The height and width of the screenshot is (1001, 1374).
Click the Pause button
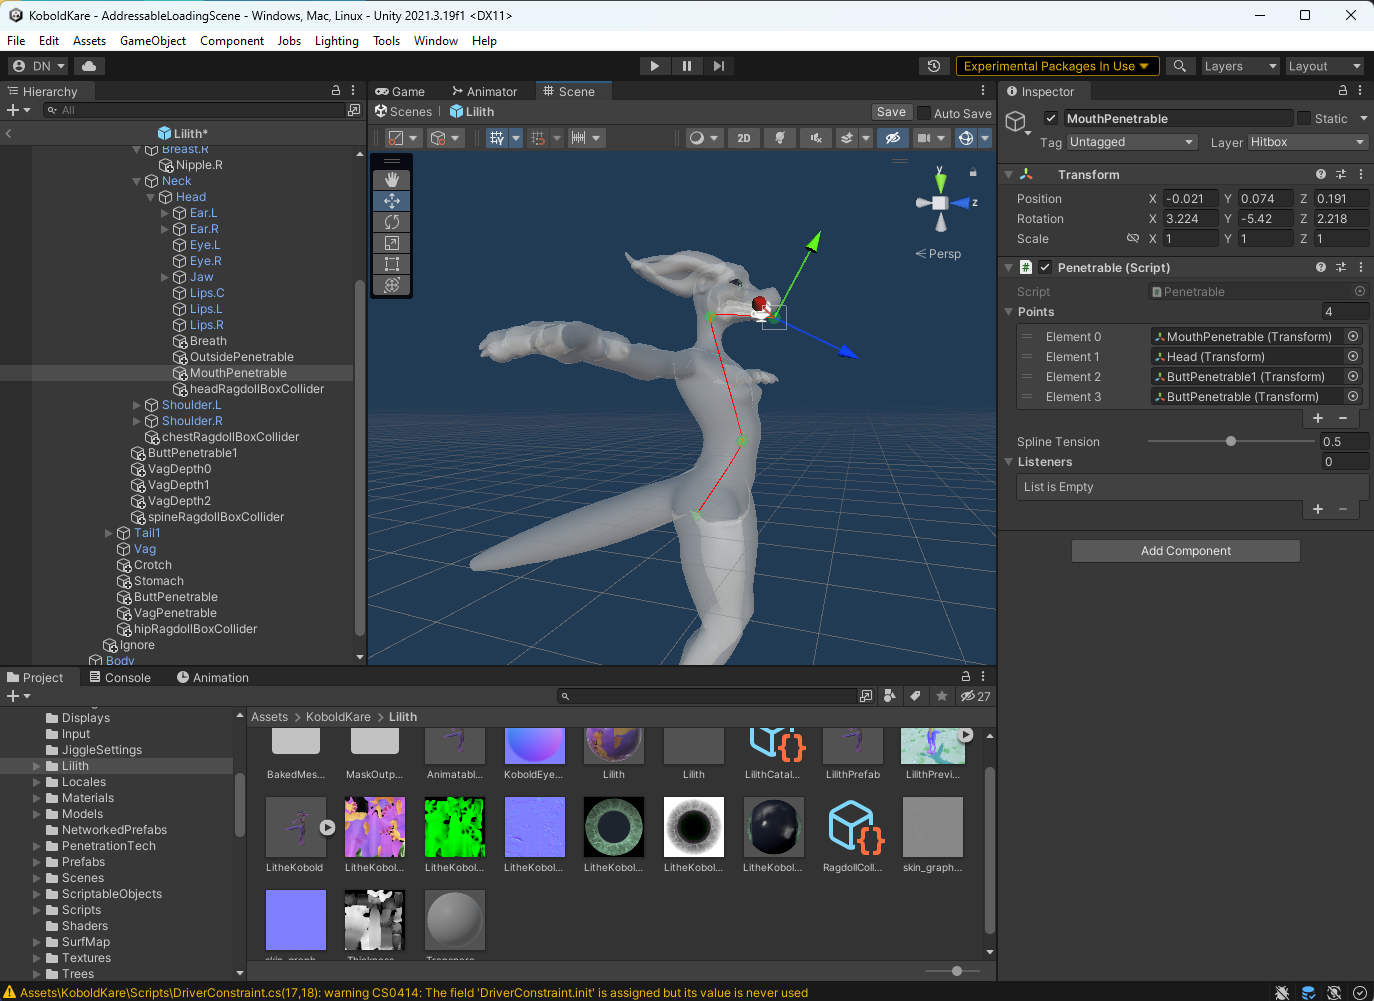tap(687, 66)
